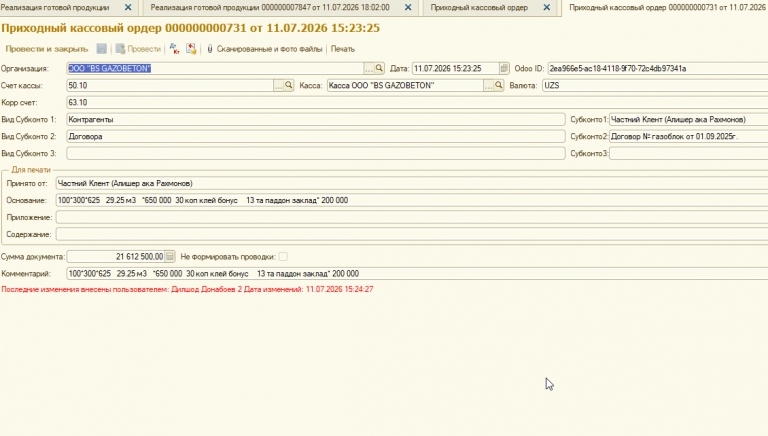Viewport: 768px width, 436px height.
Task: Click the Провести post document button
Action: coord(138,49)
